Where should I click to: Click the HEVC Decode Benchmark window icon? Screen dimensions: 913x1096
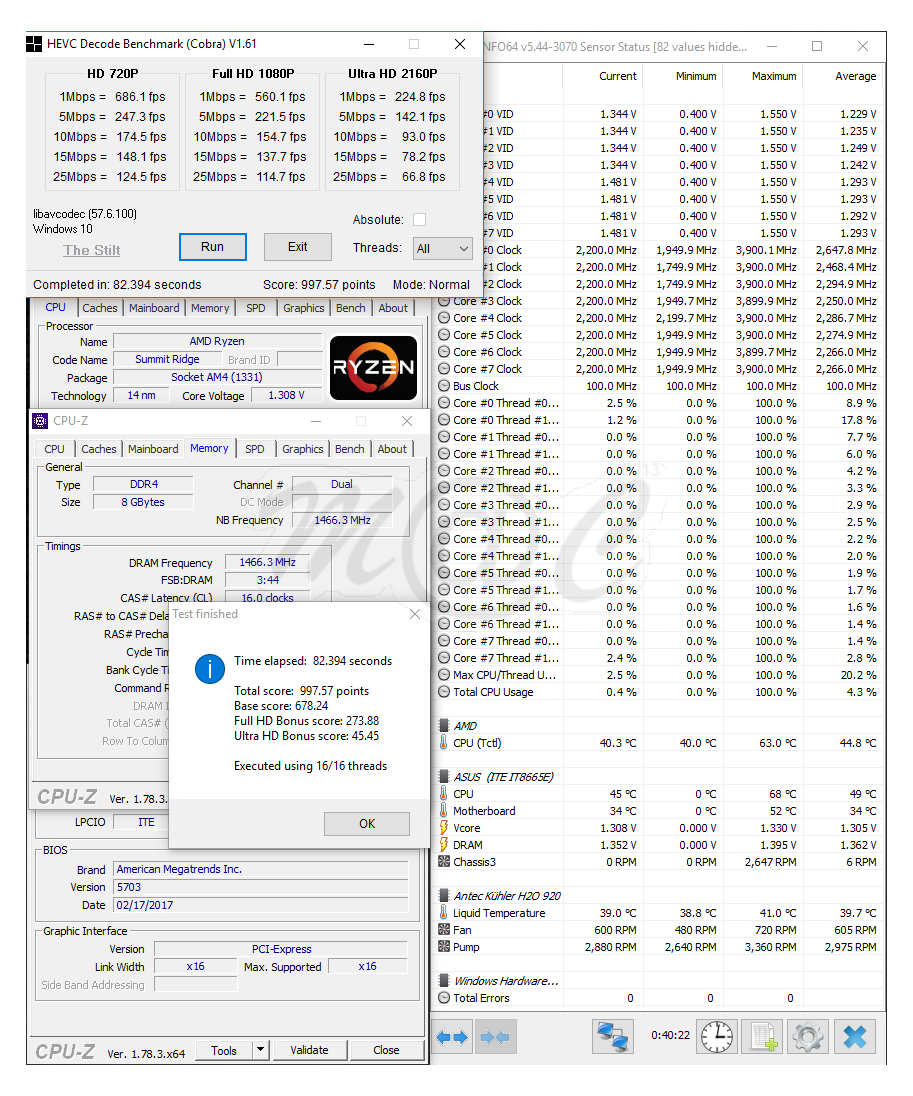[34, 44]
